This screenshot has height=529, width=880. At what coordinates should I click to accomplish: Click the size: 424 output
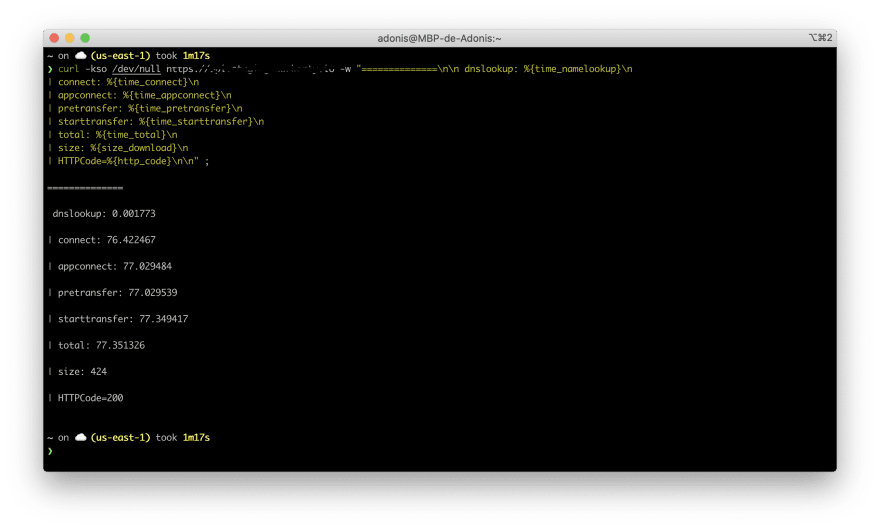point(82,371)
